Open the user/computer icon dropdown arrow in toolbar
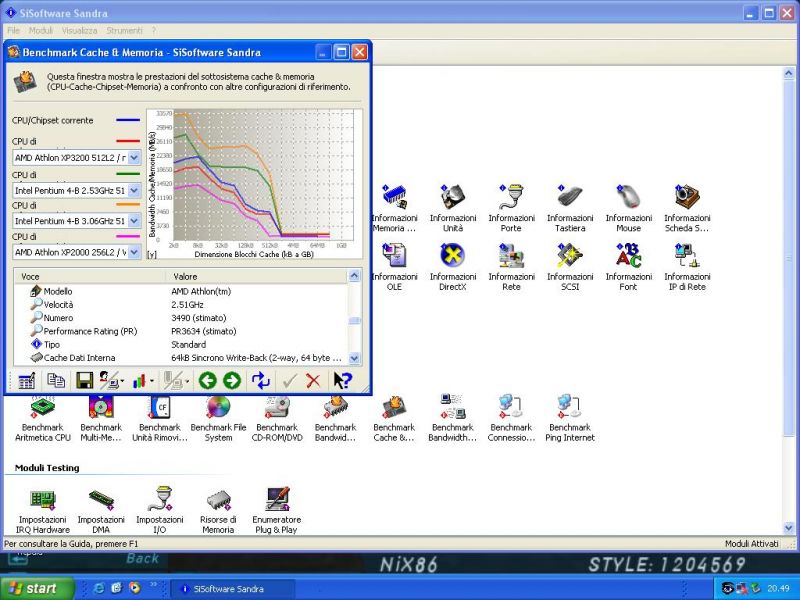This screenshot has width=800, height=600. point(122,381)
